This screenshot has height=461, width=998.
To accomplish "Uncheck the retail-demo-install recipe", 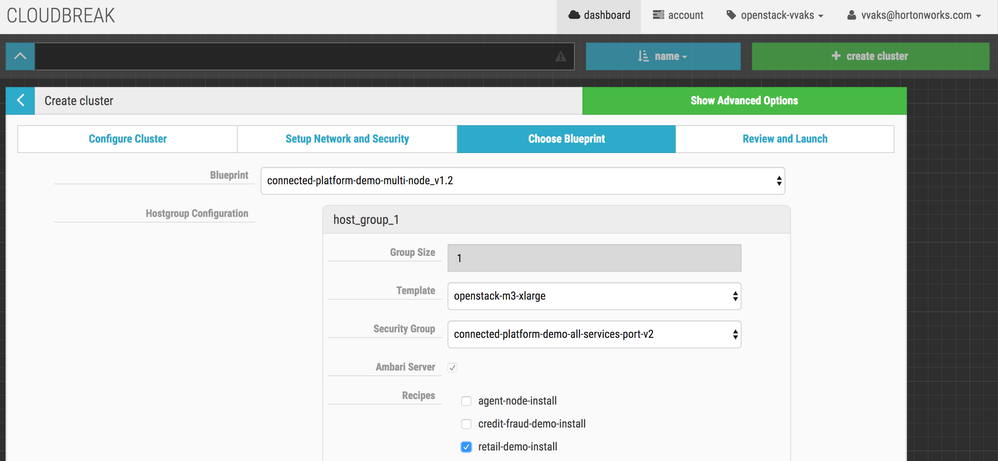I will pos(466,447).
